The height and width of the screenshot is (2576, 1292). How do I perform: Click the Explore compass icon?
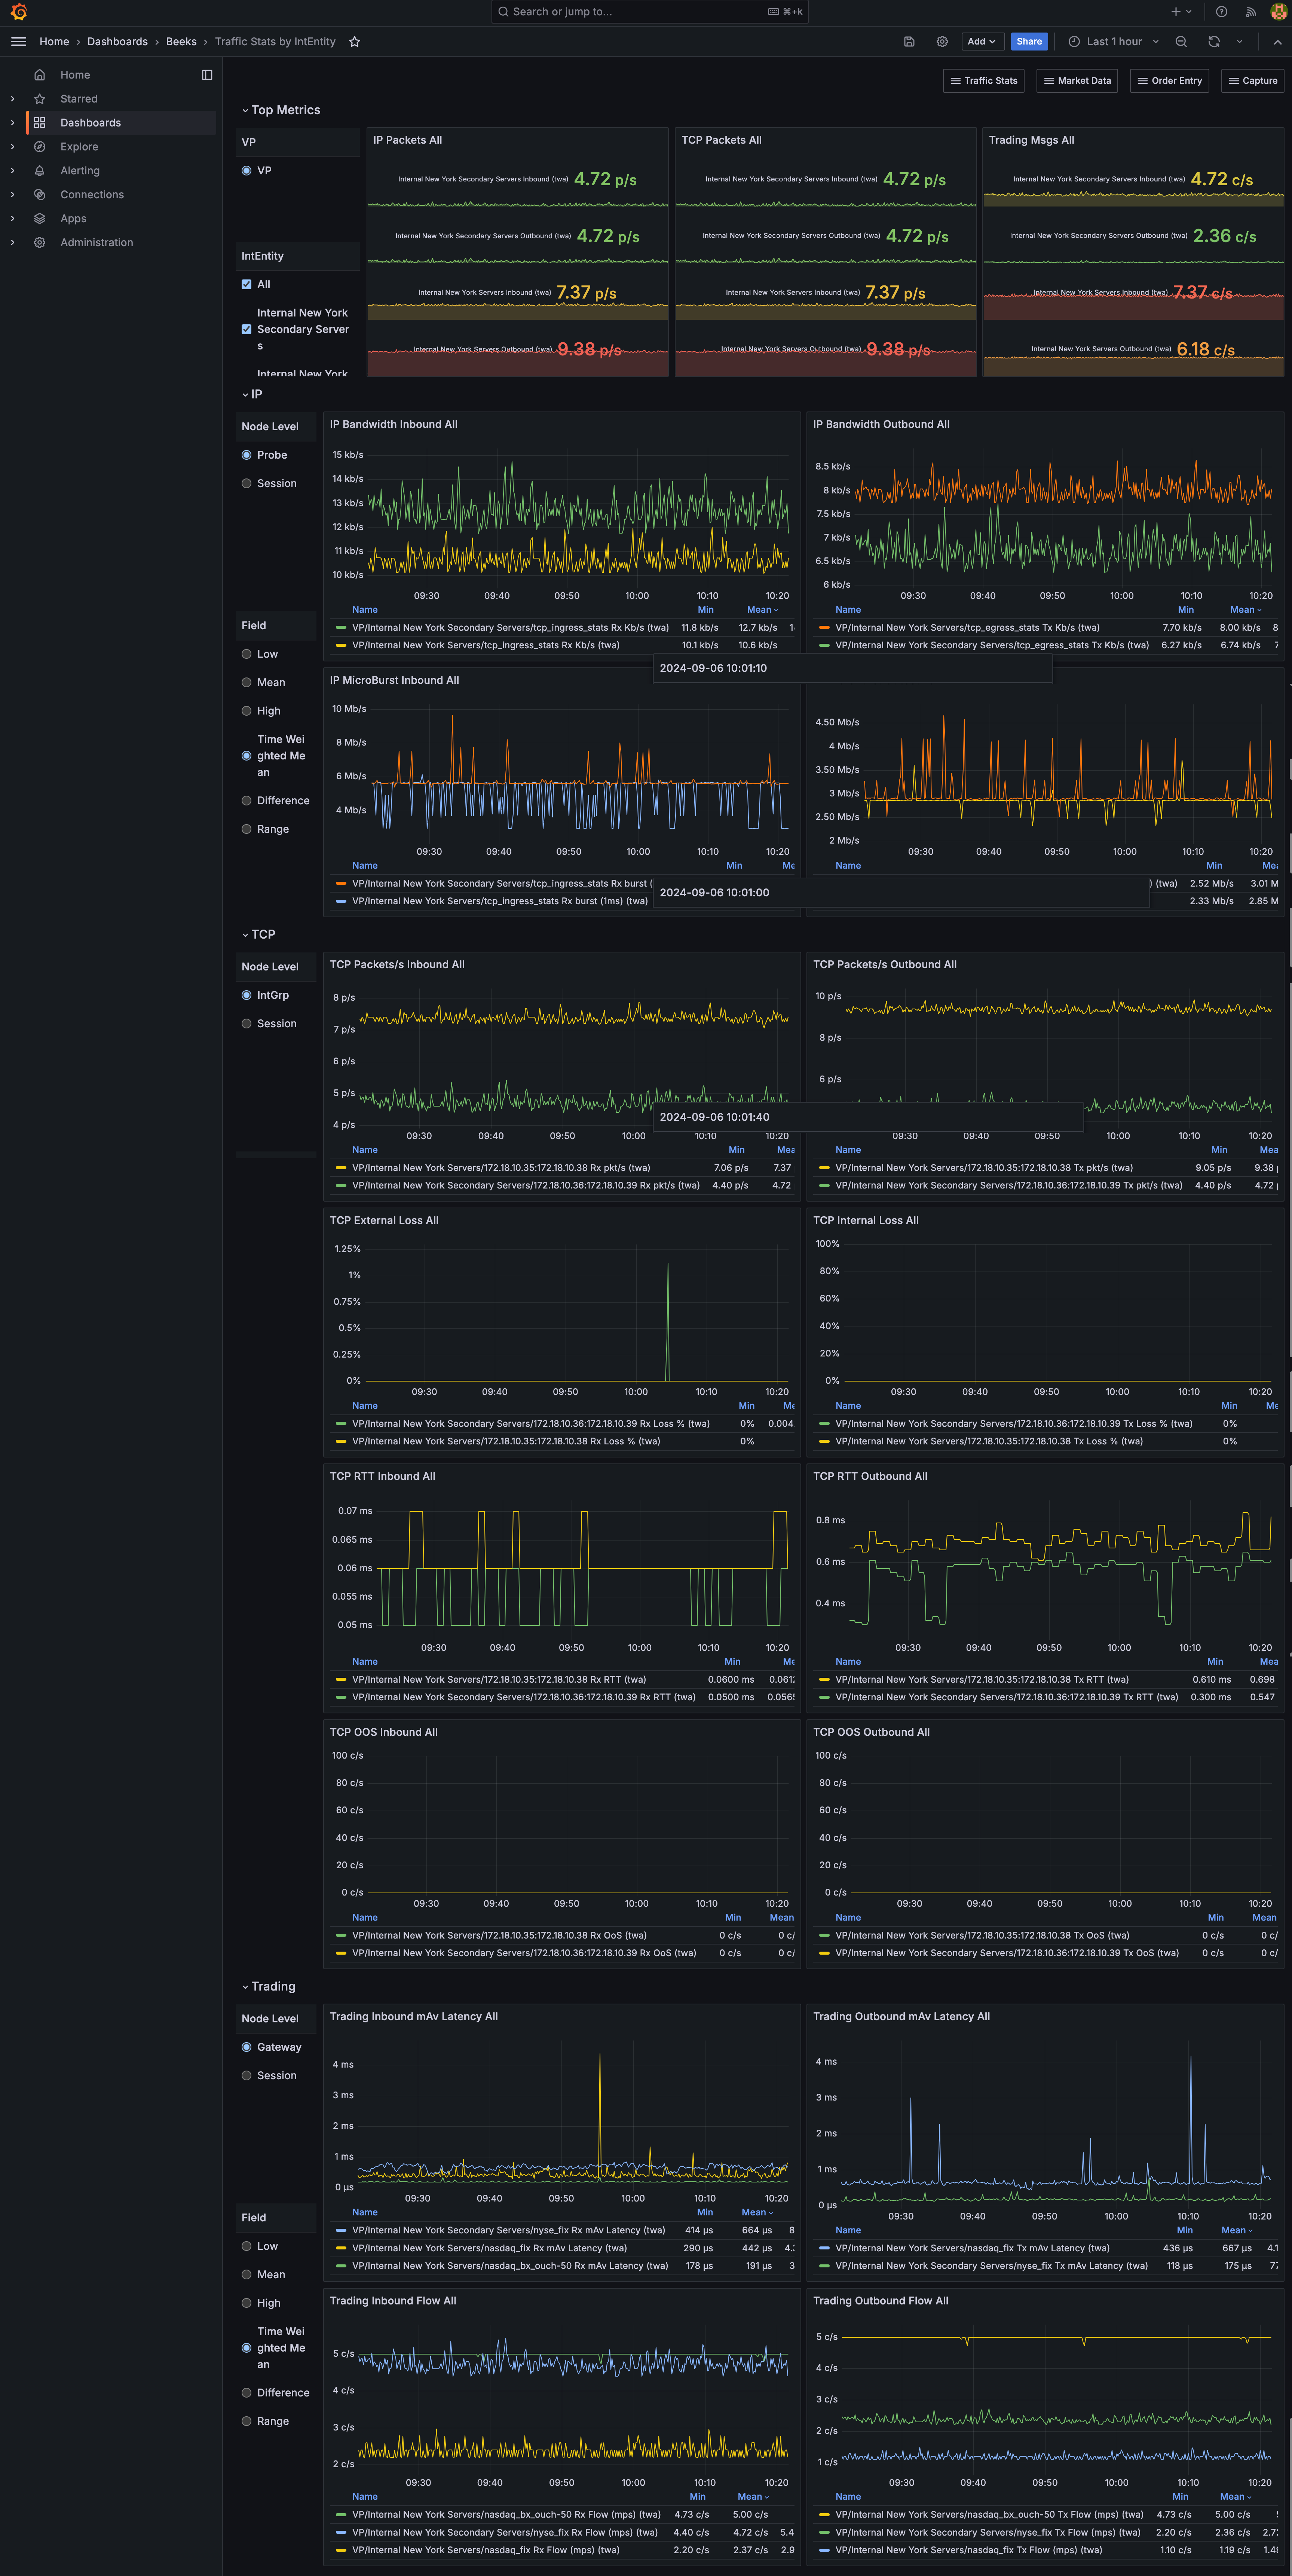(40, 147)
